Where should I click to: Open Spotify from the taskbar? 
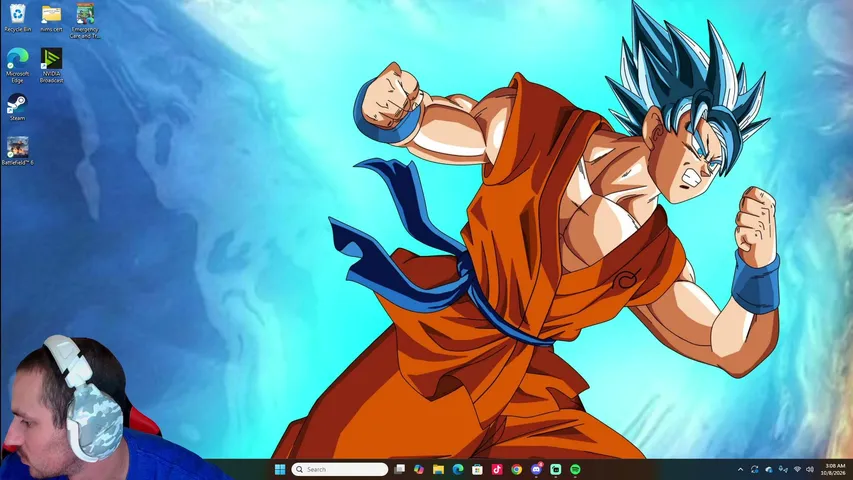575,469
